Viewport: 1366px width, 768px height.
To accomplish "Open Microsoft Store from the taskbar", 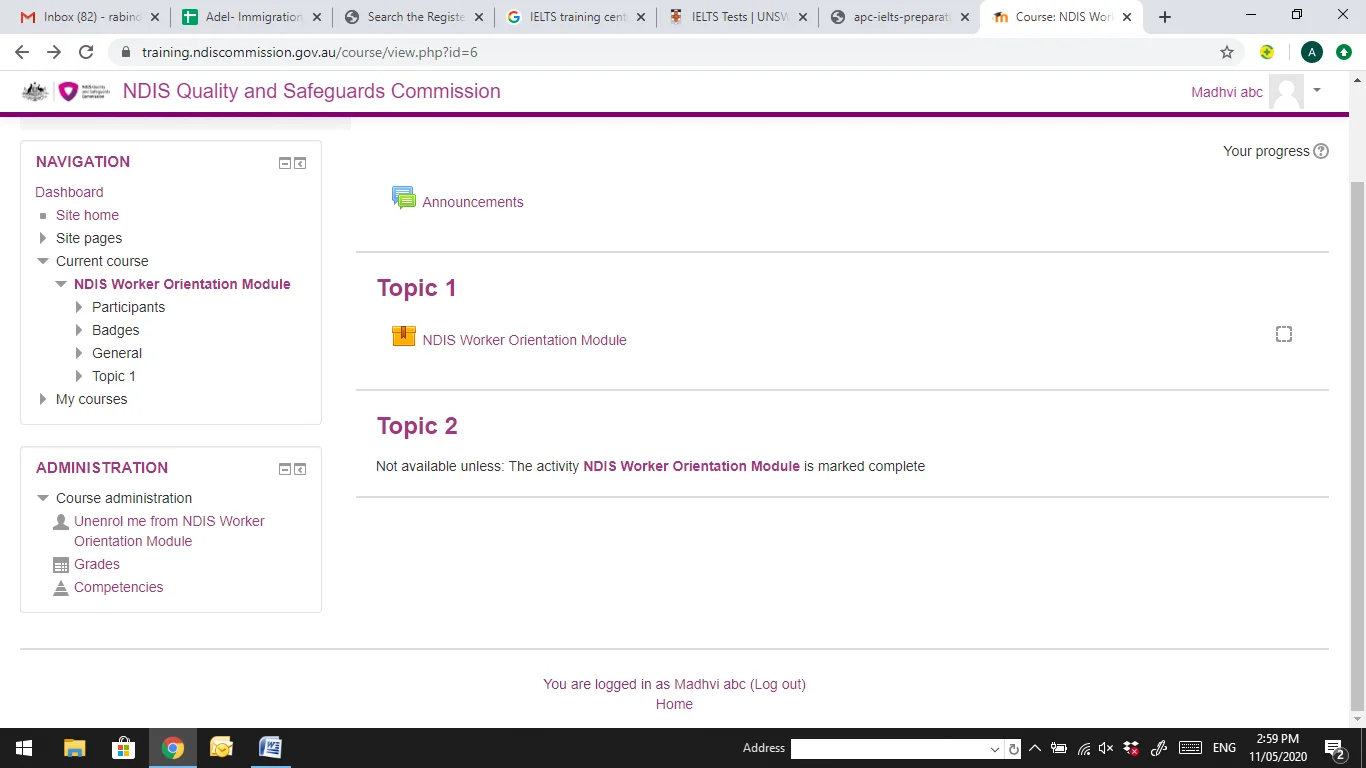I will [123, 748].
